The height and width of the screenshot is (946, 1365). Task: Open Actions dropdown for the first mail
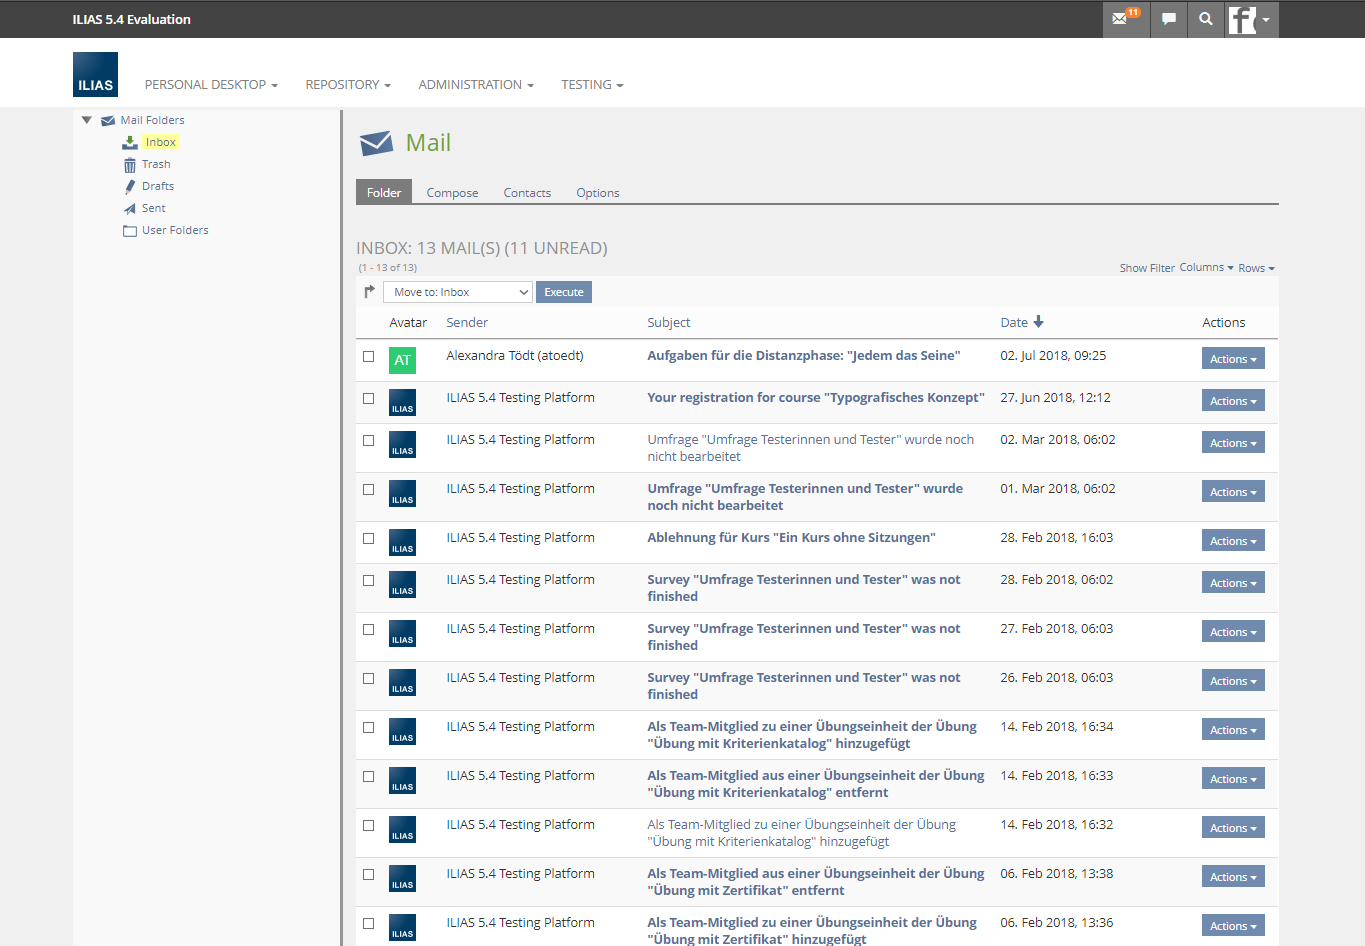pyautogui.click(x=1232, y=359)
